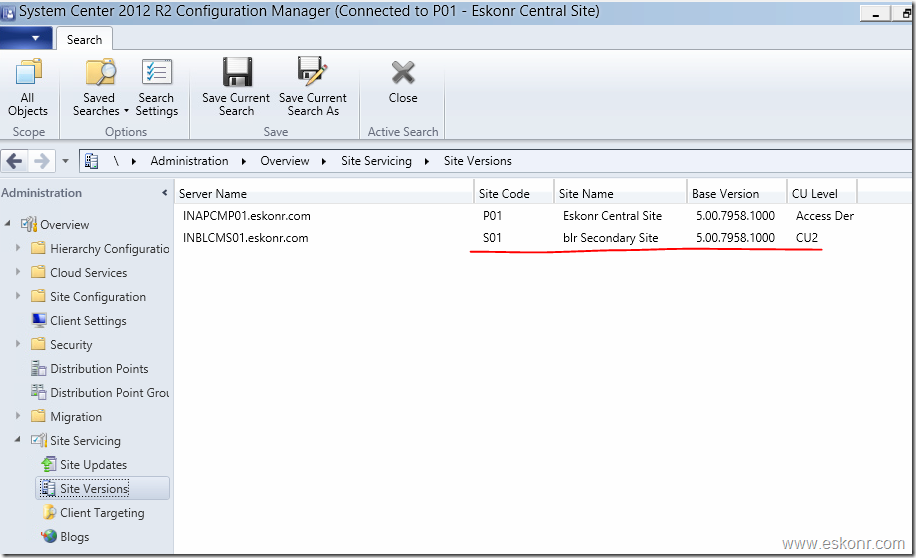Click the All Objects scope icon
Viewport: 916px width, 558px height.
pyautogui.click(x=28, y=72)
